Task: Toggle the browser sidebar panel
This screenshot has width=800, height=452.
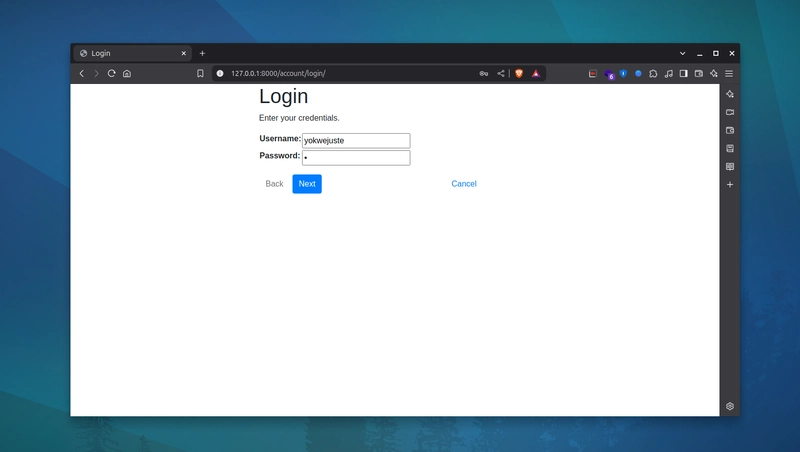Action: point(684,73)
